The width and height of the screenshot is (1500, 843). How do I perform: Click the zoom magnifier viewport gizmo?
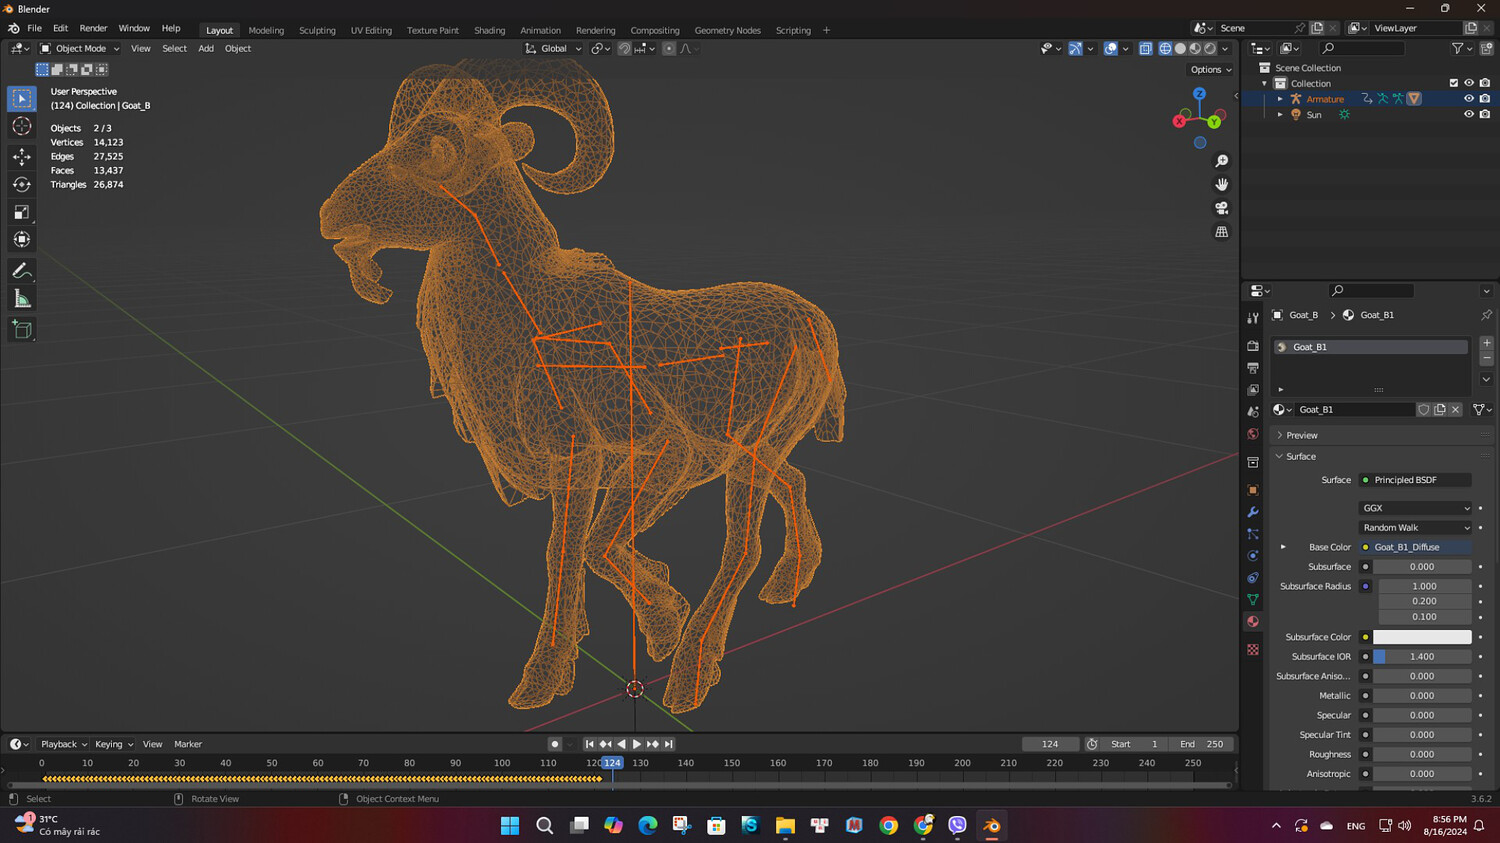click(x=1221, y=161)
